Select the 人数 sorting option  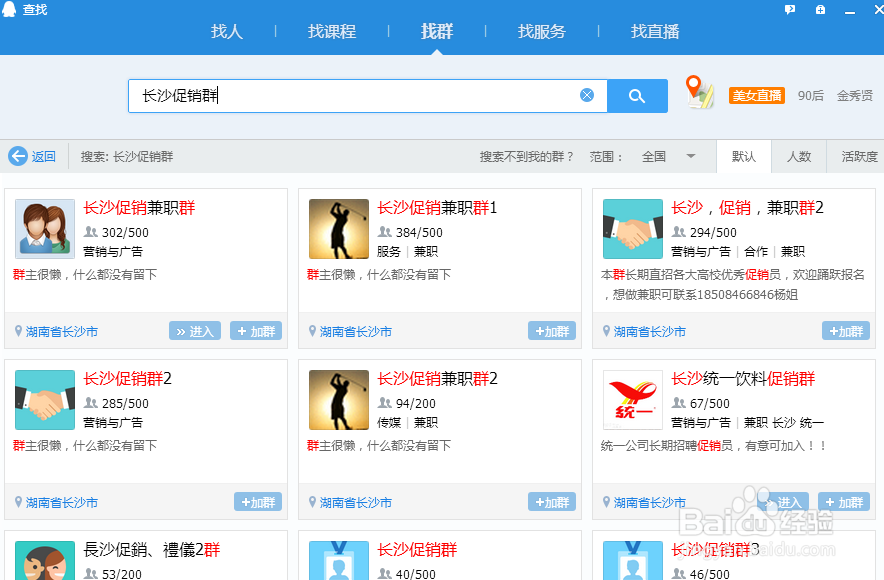[799, 157]
